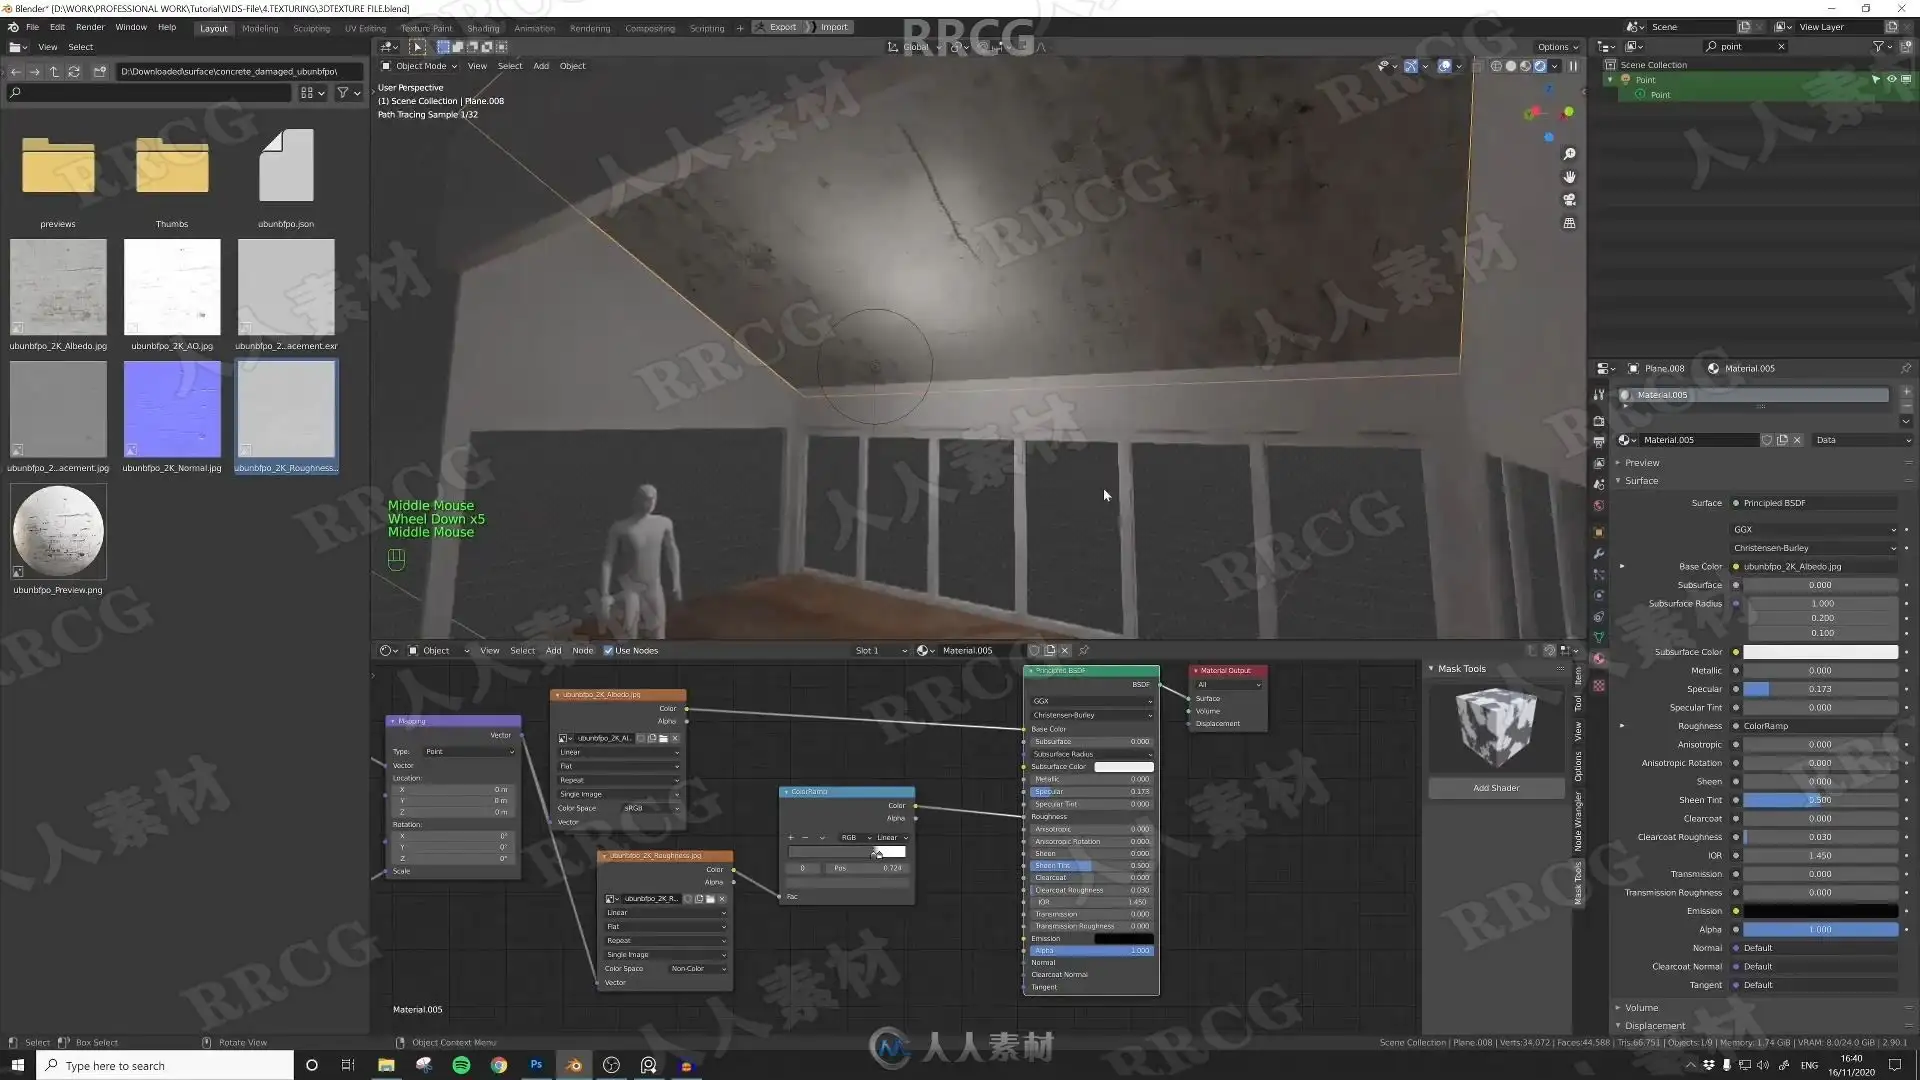1920x1080 pixels.
Task: Switch to the Shading workspace tab
Action: point(483,28)
